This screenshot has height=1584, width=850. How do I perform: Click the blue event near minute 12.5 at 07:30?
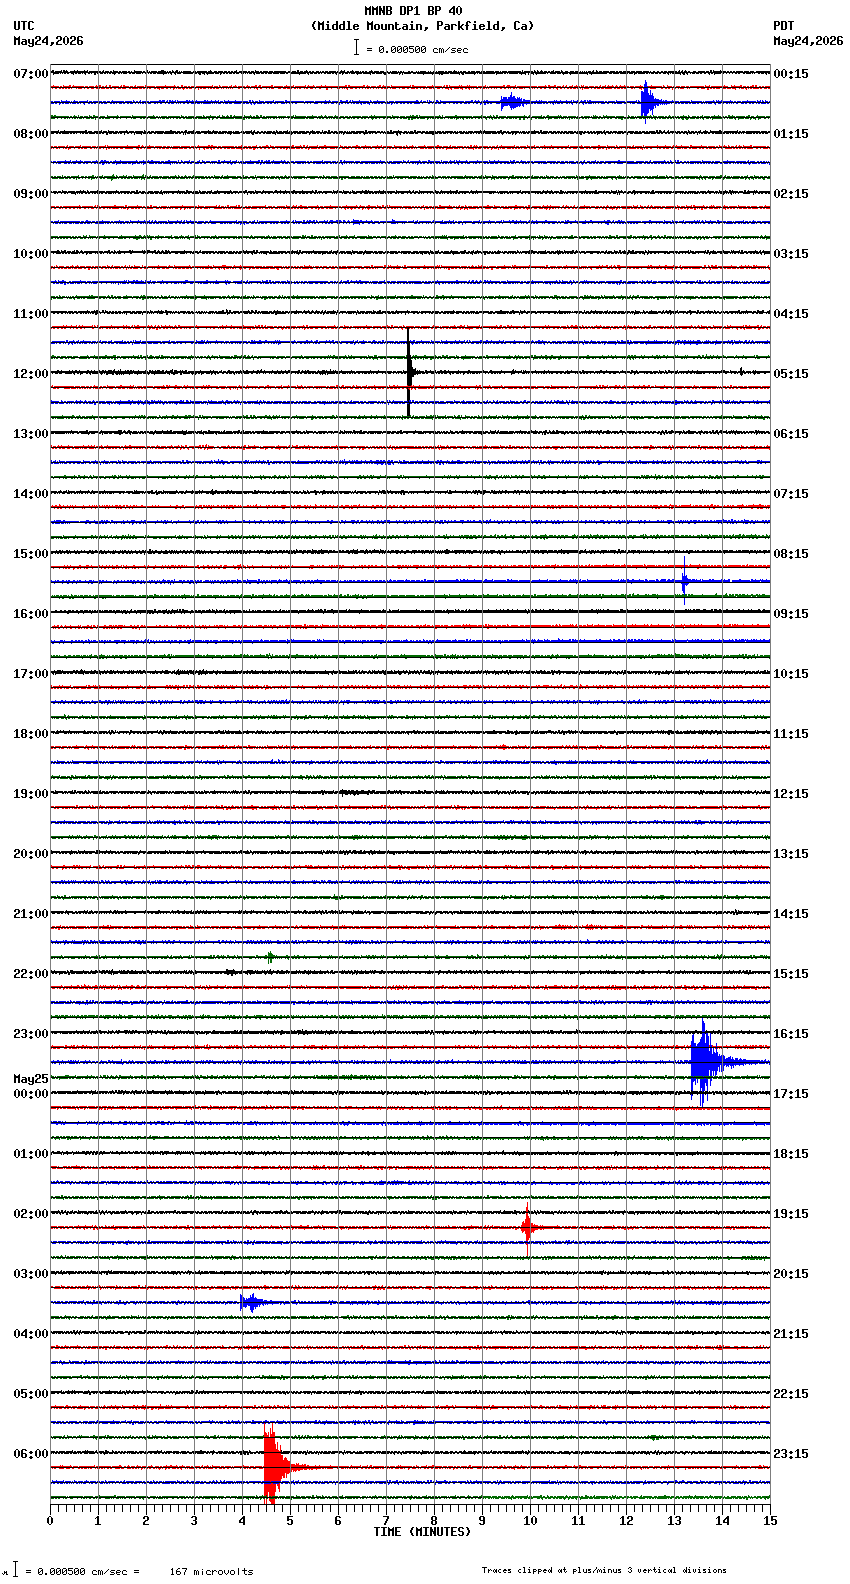650,101
